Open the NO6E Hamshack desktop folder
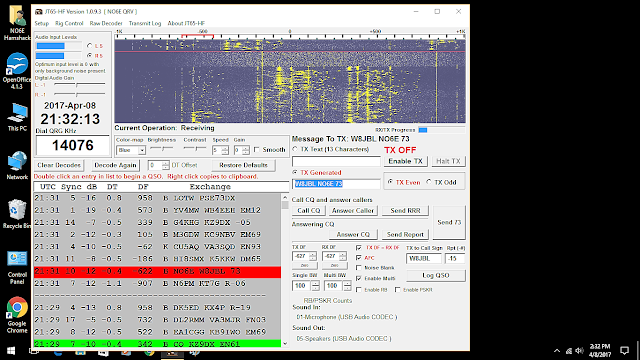The image size is (640, 360). [17, 23]
